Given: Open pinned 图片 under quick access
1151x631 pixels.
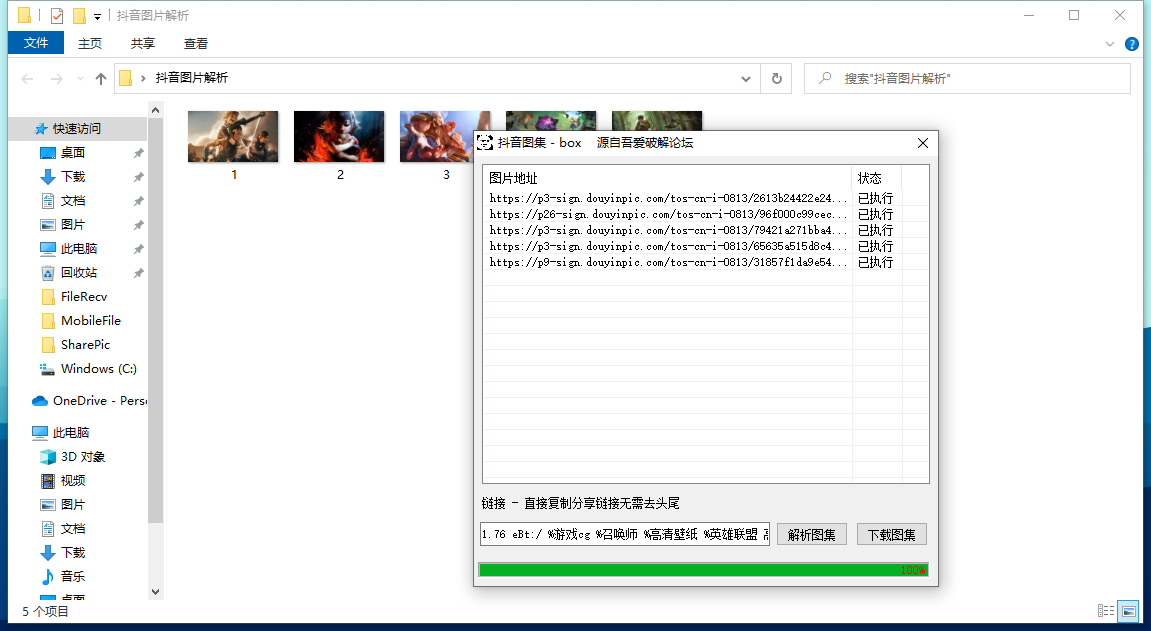Looking at the screenshot, I should (x=73, y=225).
